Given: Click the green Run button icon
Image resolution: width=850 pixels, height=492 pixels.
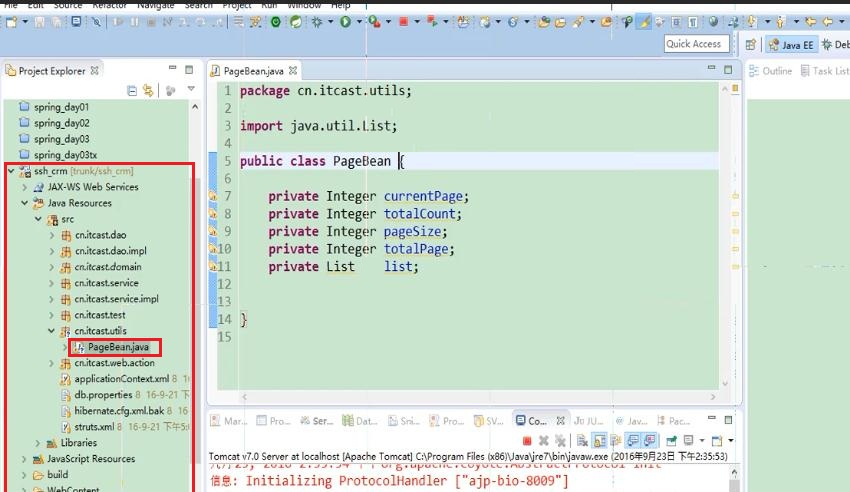Looking at the screenshot, I should [345, 22].
